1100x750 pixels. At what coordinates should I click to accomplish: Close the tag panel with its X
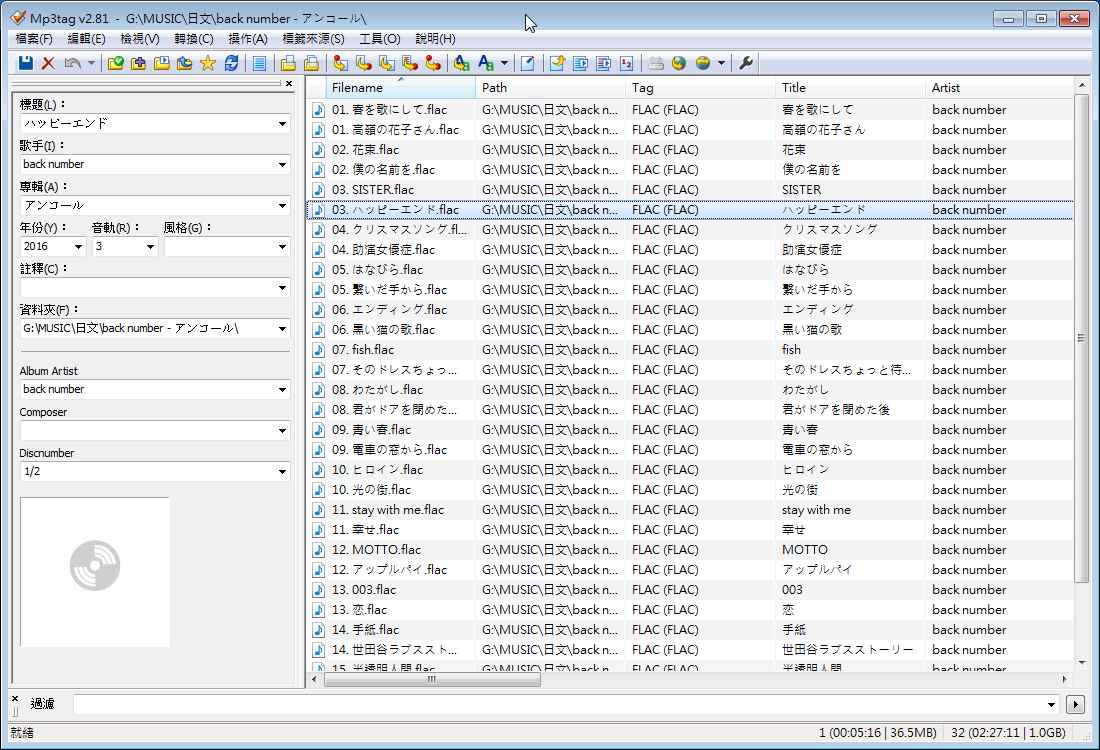point(289,83)
